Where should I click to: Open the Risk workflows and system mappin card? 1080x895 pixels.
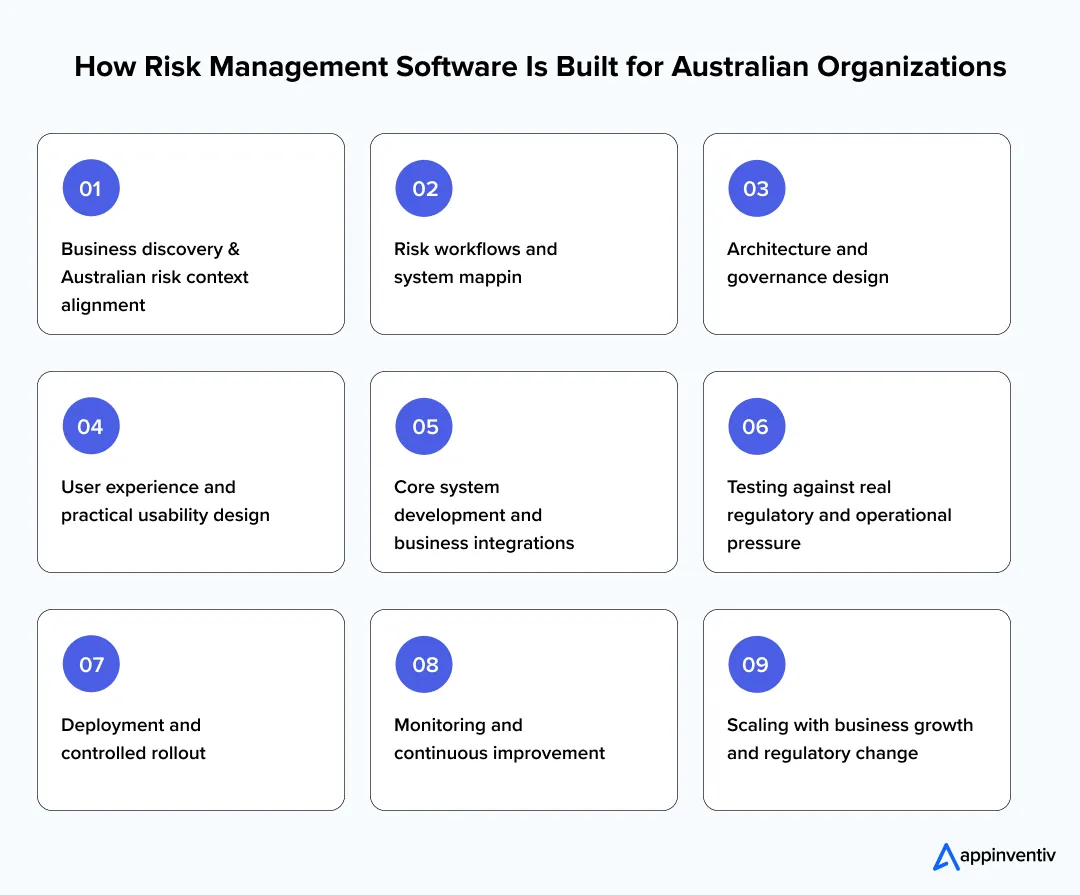tap(523, 233)
